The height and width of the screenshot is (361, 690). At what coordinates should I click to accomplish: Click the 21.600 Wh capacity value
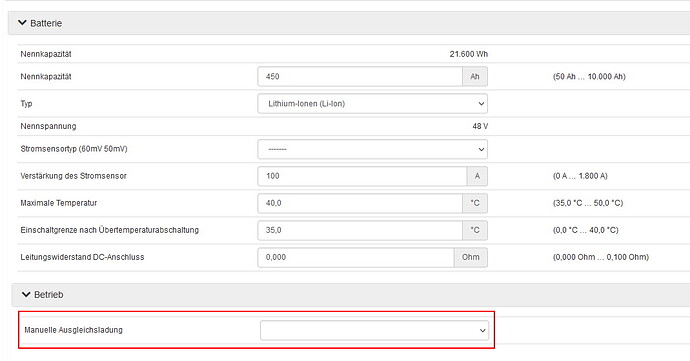(469, 54)
